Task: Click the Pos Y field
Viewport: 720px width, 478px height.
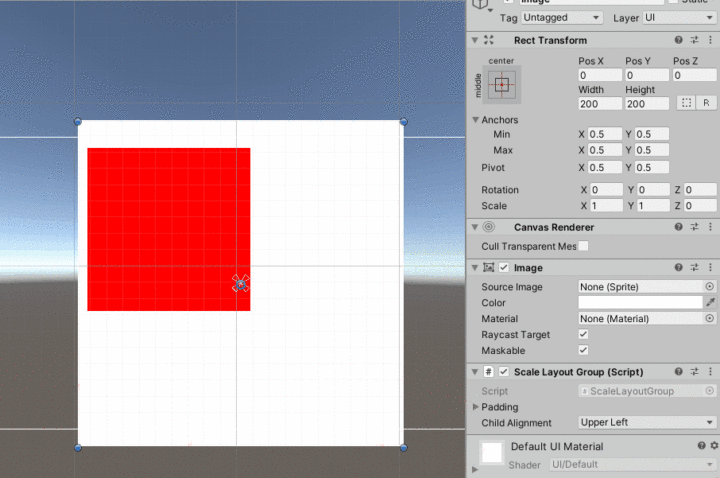Action: [x=647, y=75]
